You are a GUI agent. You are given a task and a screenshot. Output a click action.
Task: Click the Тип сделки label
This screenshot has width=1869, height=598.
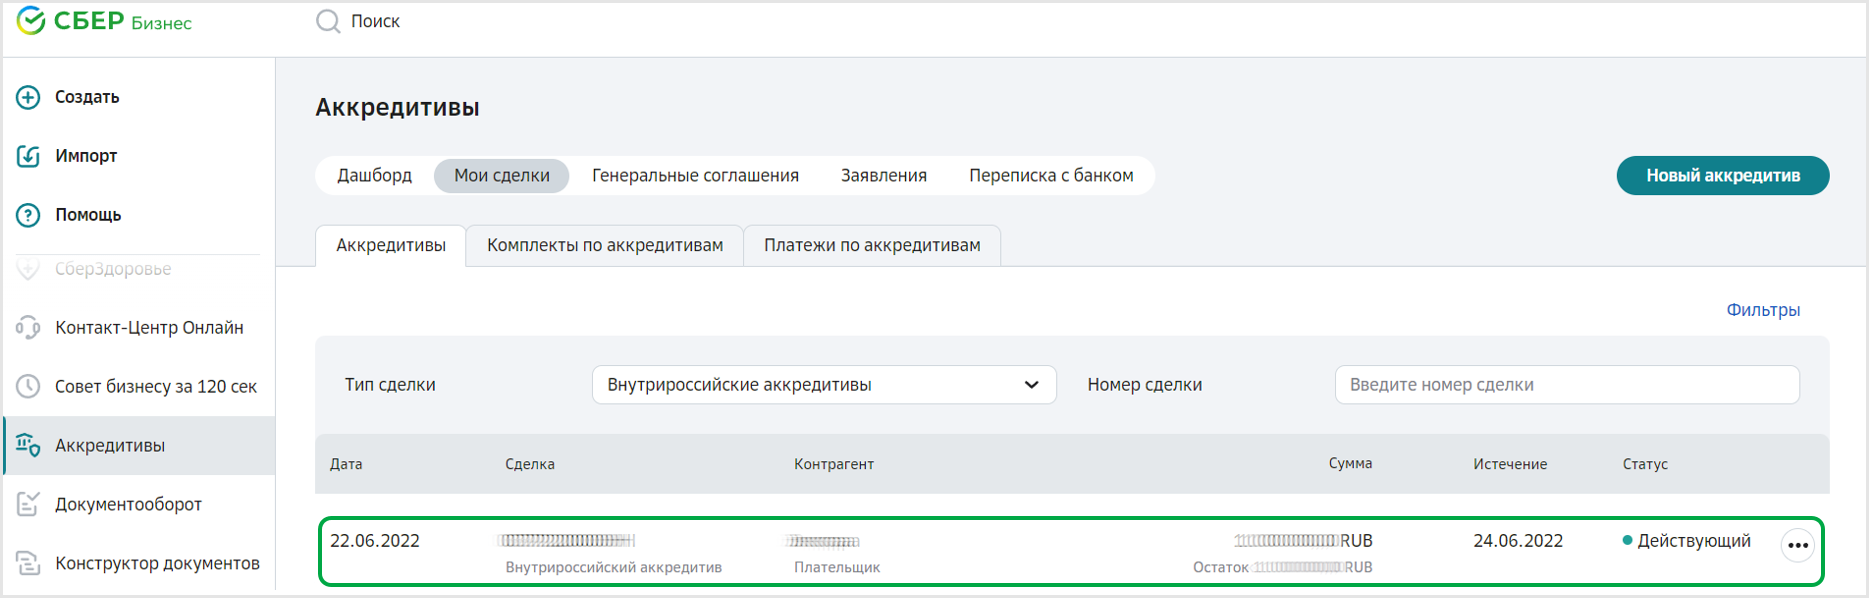tap(390, 385)
